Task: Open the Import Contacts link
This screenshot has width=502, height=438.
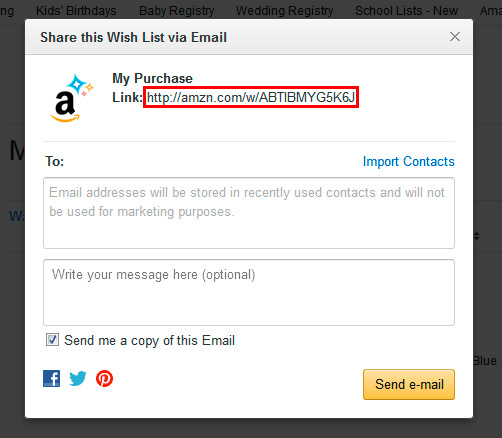Action: (x=409, y=161)
